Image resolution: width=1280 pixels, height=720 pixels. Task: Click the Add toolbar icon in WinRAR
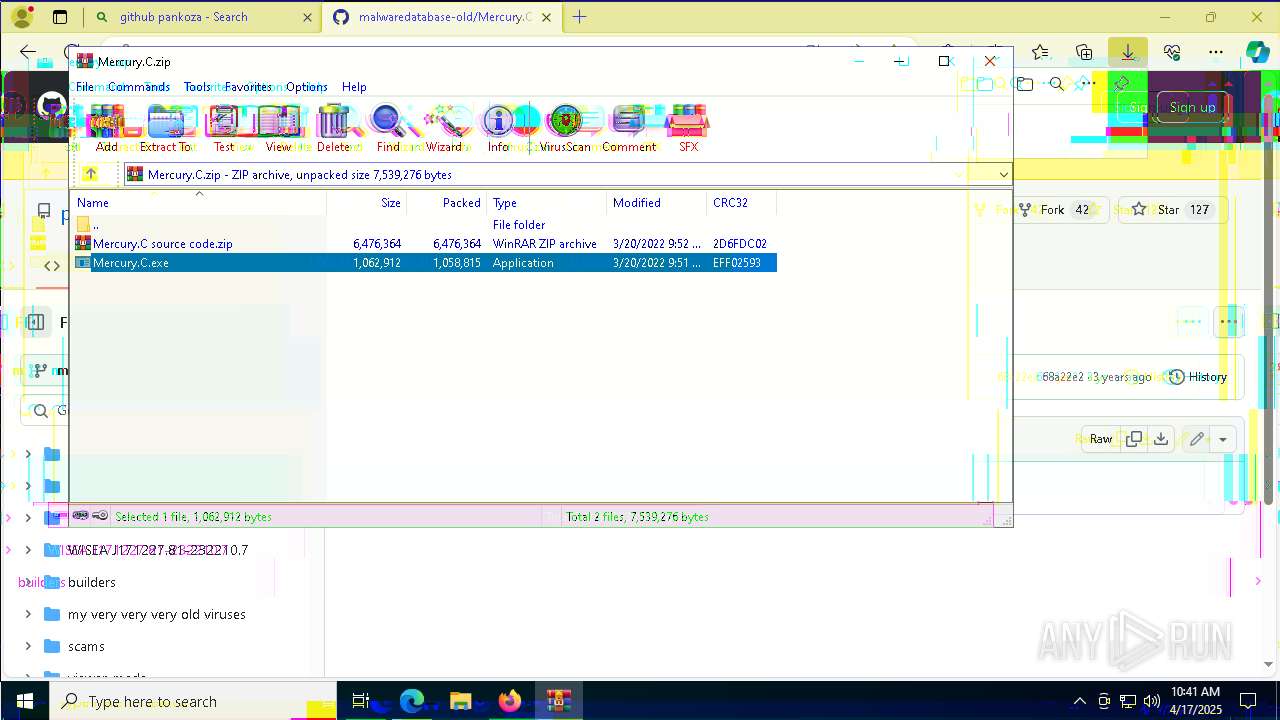point(106,128)
